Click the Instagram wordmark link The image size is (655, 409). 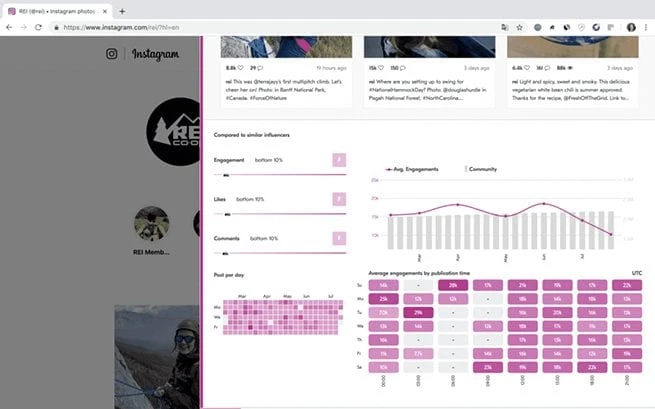pyautogui.click(x=155, y=55)
